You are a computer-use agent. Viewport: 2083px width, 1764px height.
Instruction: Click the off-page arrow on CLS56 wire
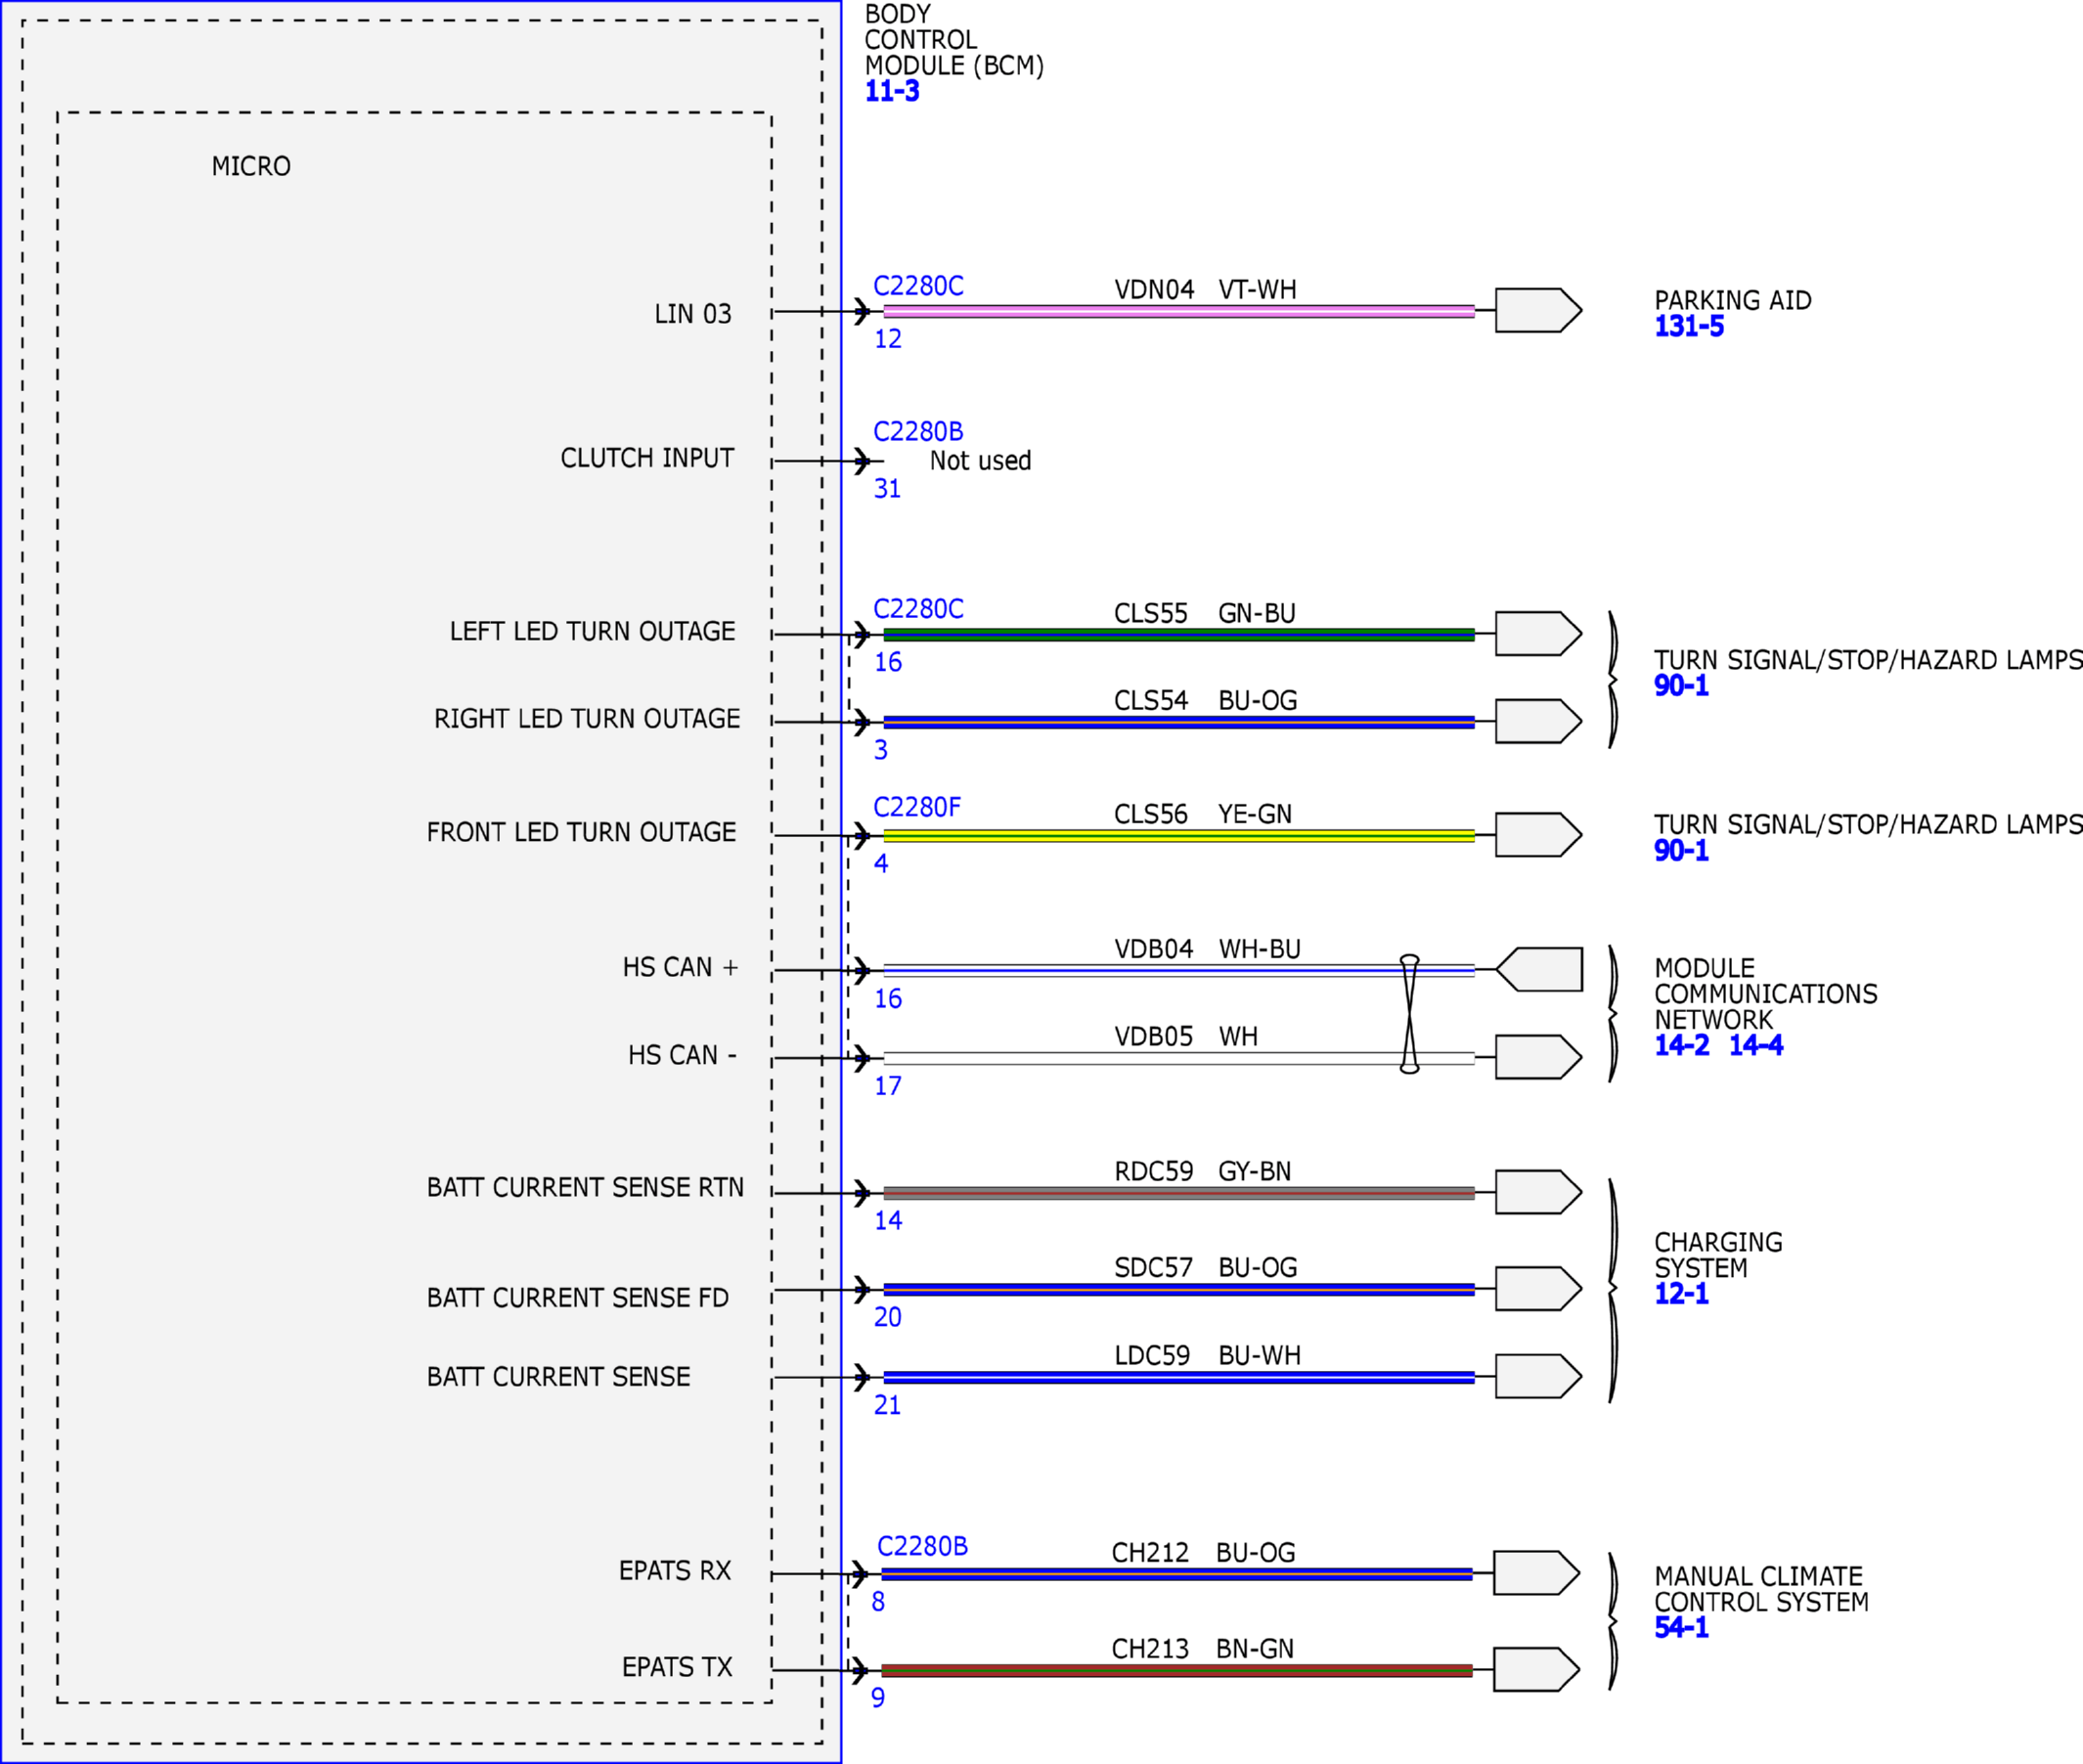[x=1538, y=834]
